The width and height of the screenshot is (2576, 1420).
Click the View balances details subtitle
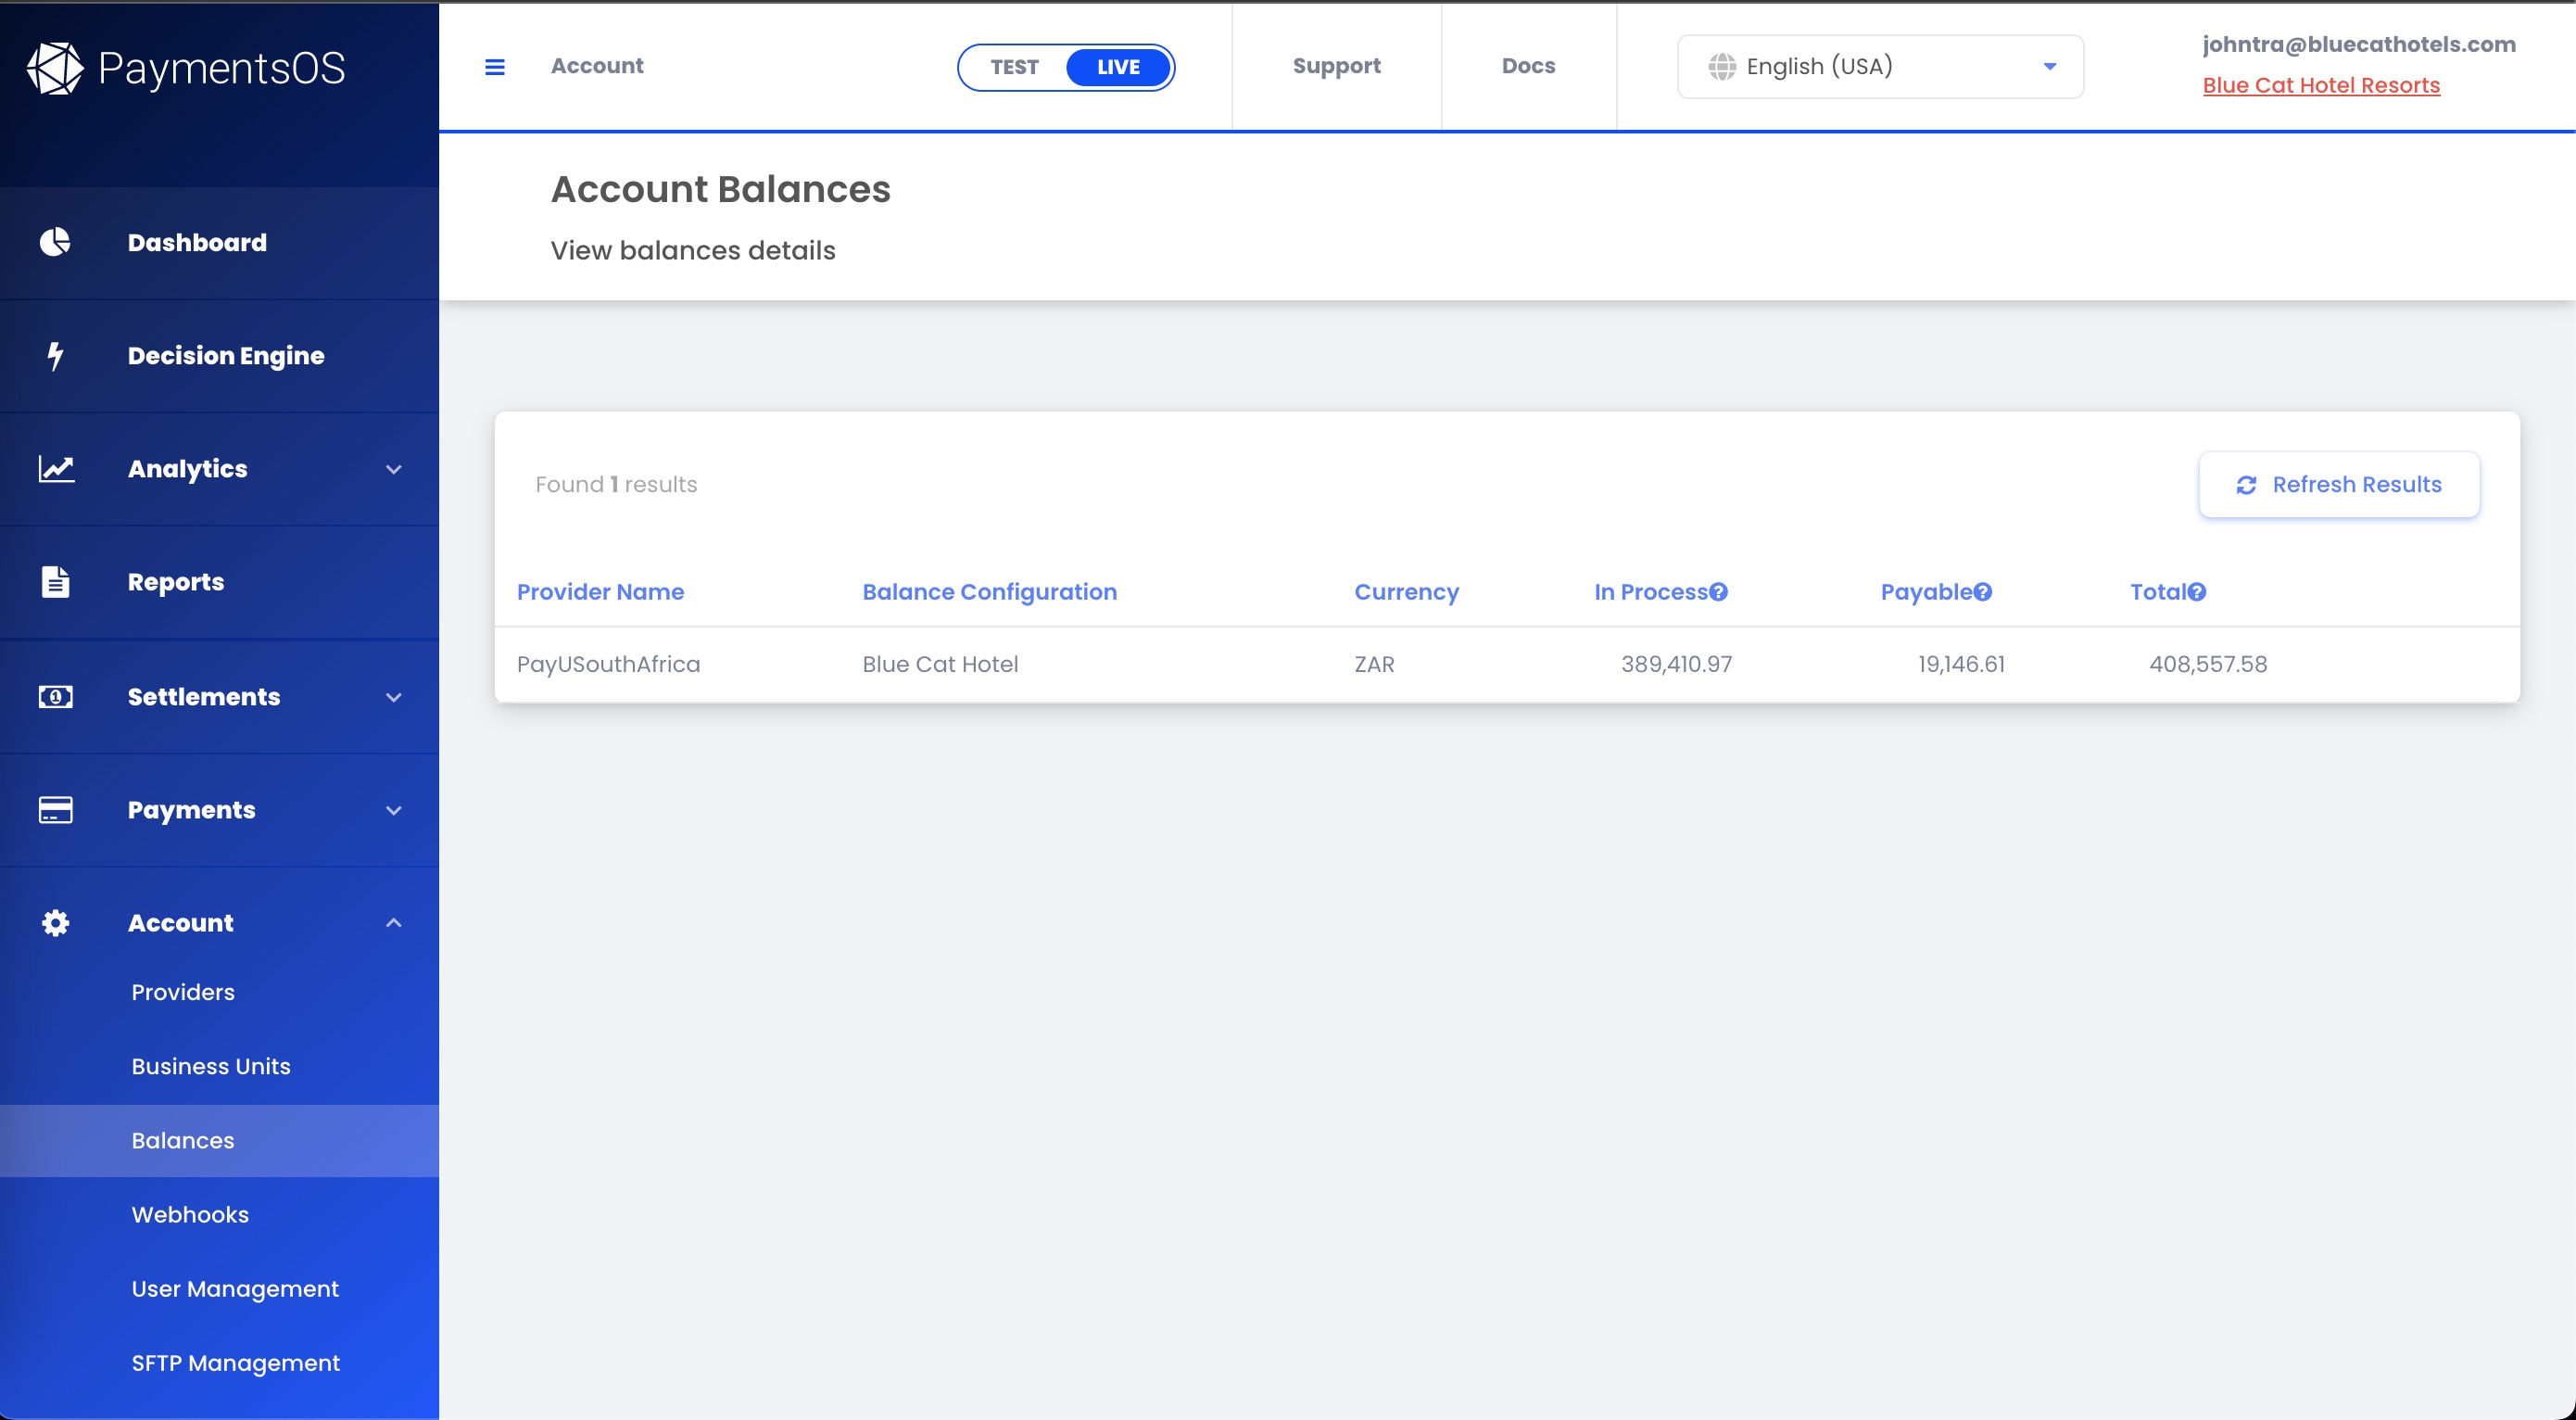tap(693, 250)
